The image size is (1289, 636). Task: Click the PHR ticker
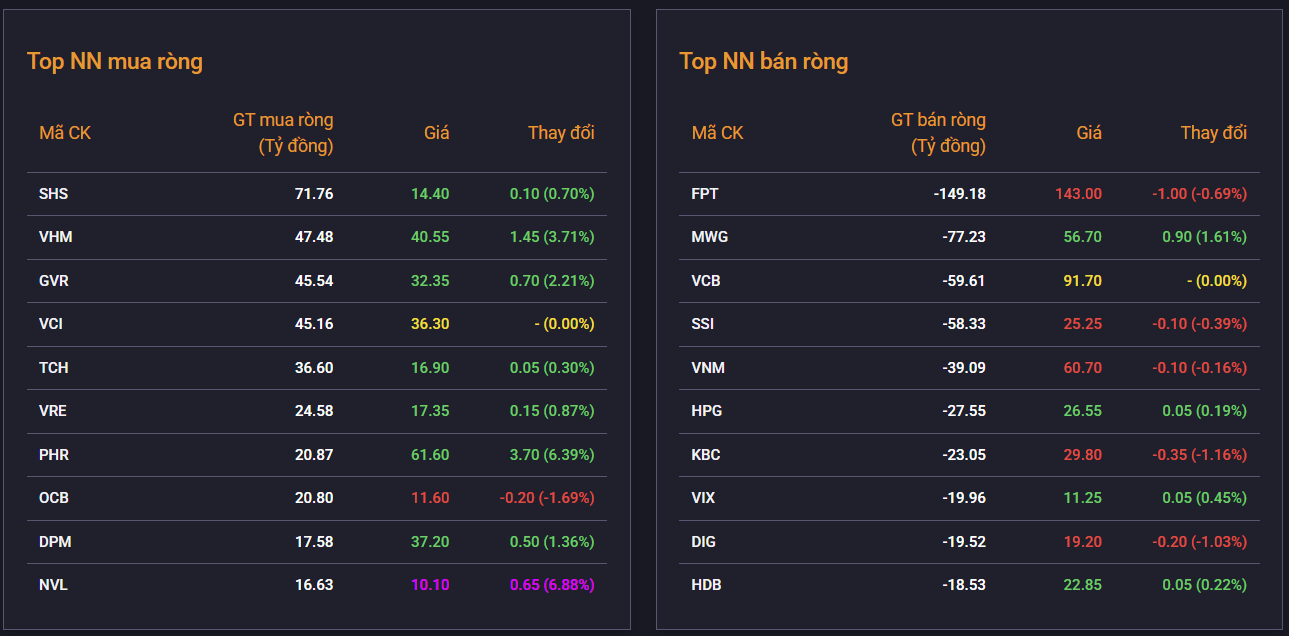[54, 455]
